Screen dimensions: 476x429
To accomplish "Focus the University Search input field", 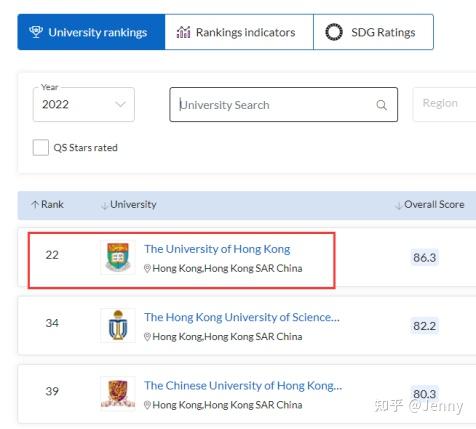I will [283, 105].
